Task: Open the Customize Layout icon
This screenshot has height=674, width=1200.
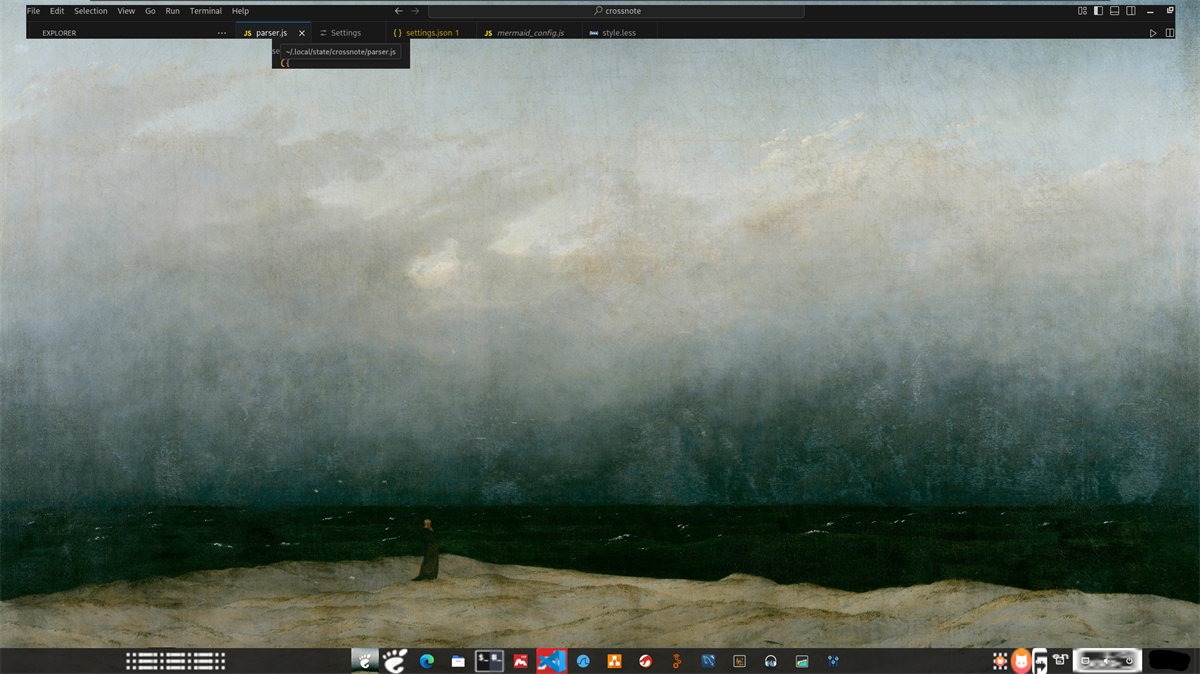Action: [1082, 11]
